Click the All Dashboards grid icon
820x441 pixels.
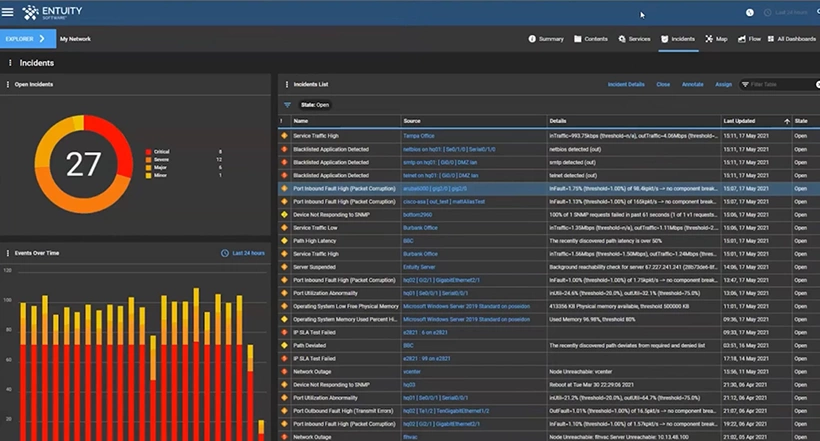click(x=771, y=39)
